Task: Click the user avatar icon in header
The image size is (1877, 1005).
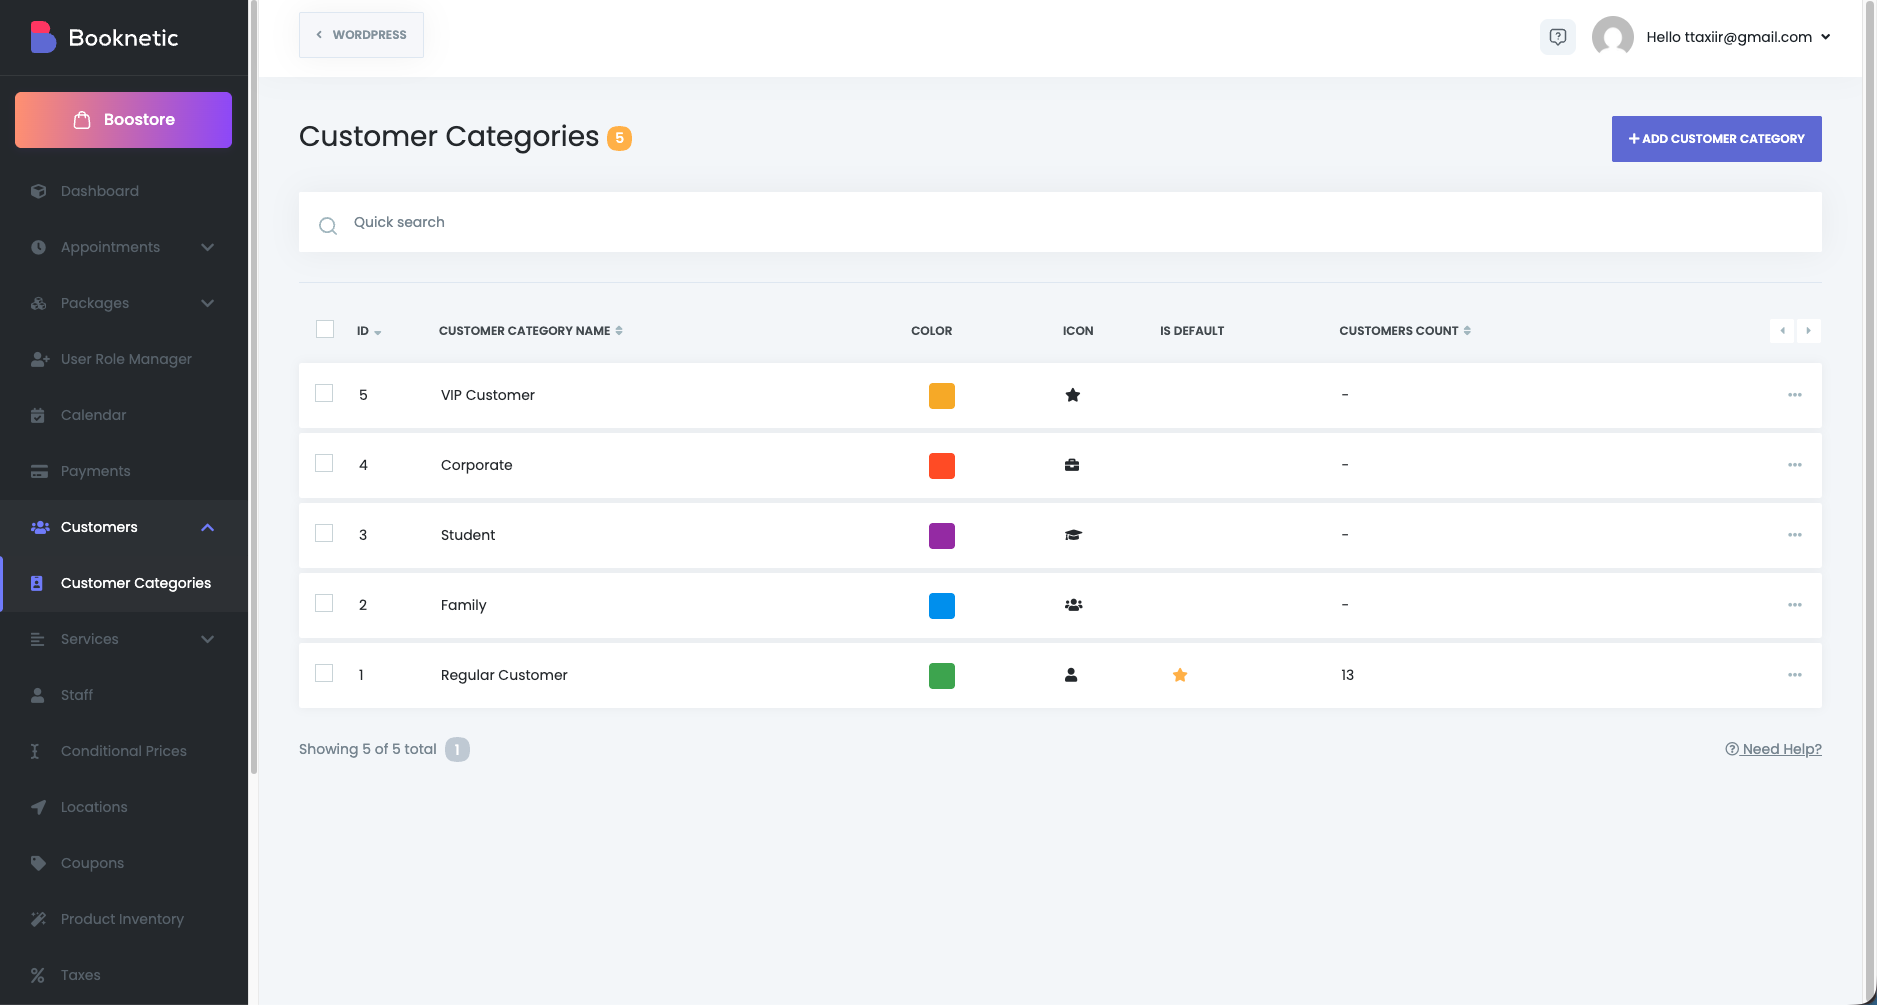Action: pos(1612,37)
